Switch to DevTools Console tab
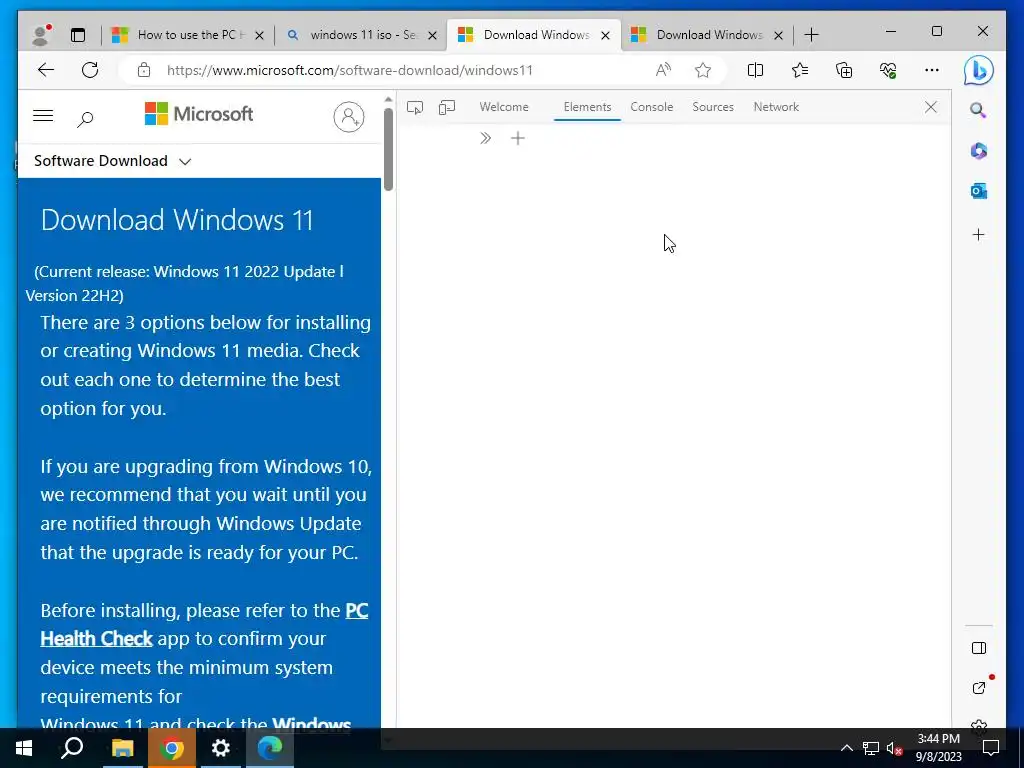1024x768 pixels. (652, 107)
